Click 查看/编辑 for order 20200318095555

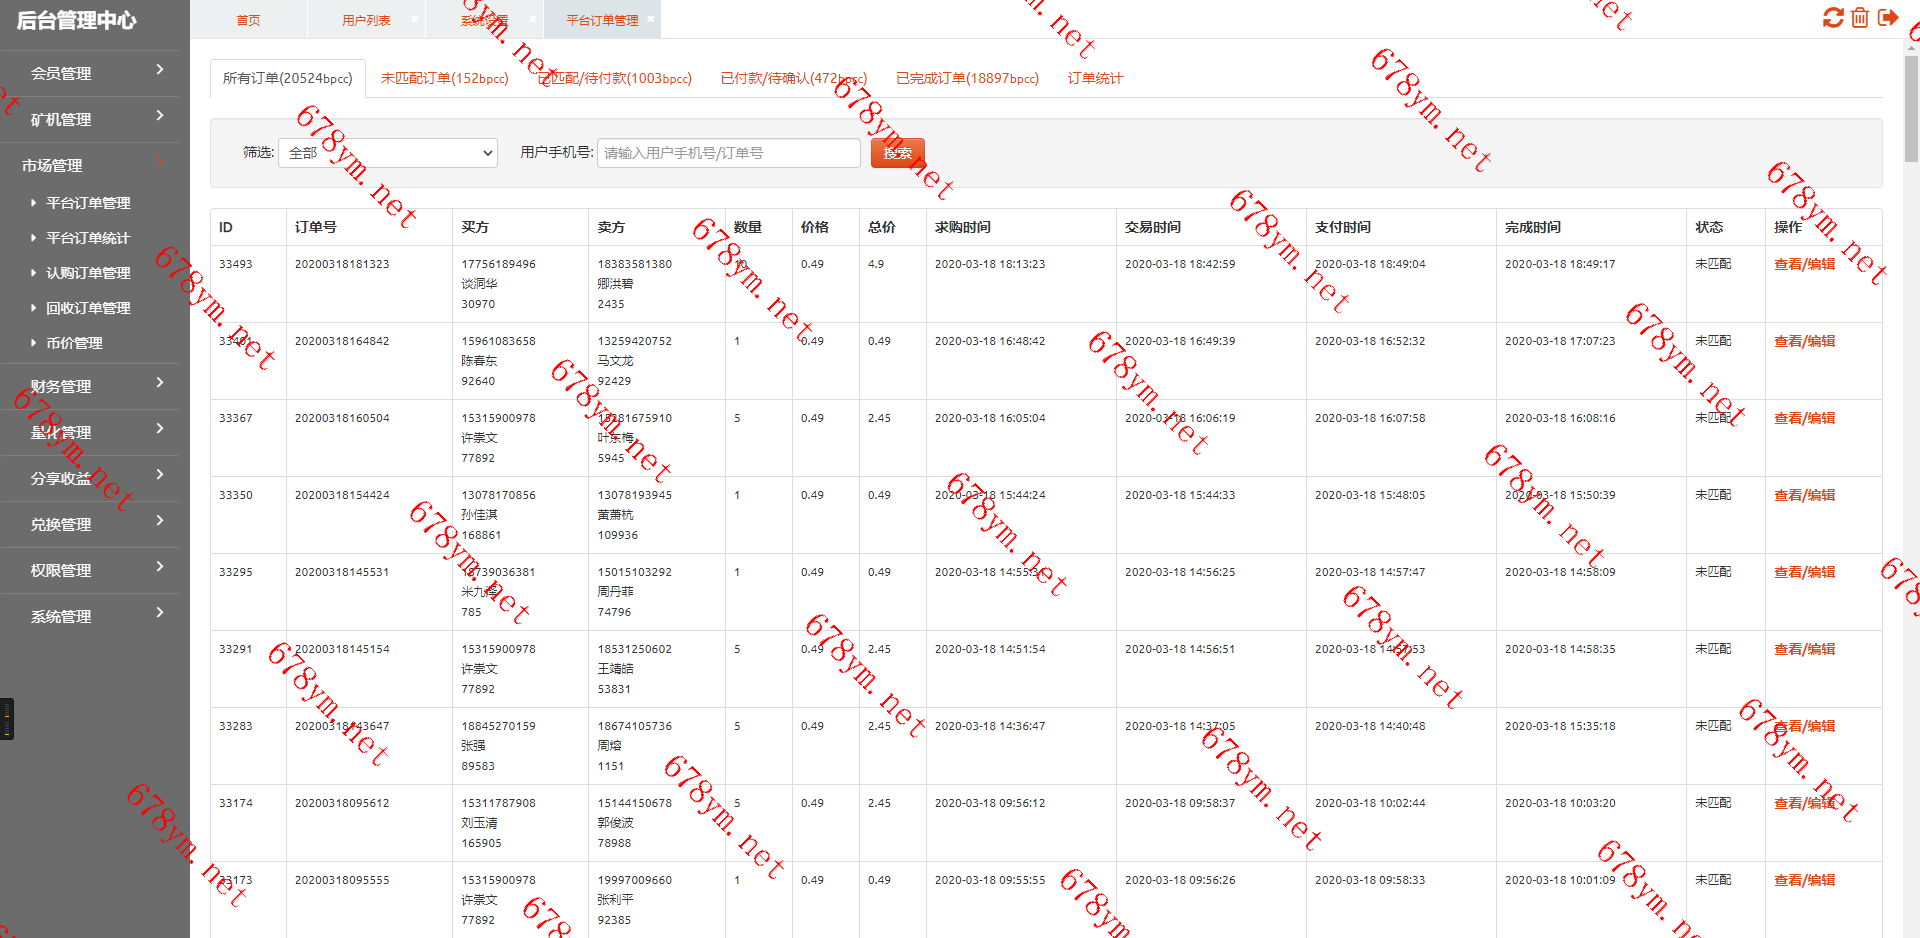(x=1805, y=880)
